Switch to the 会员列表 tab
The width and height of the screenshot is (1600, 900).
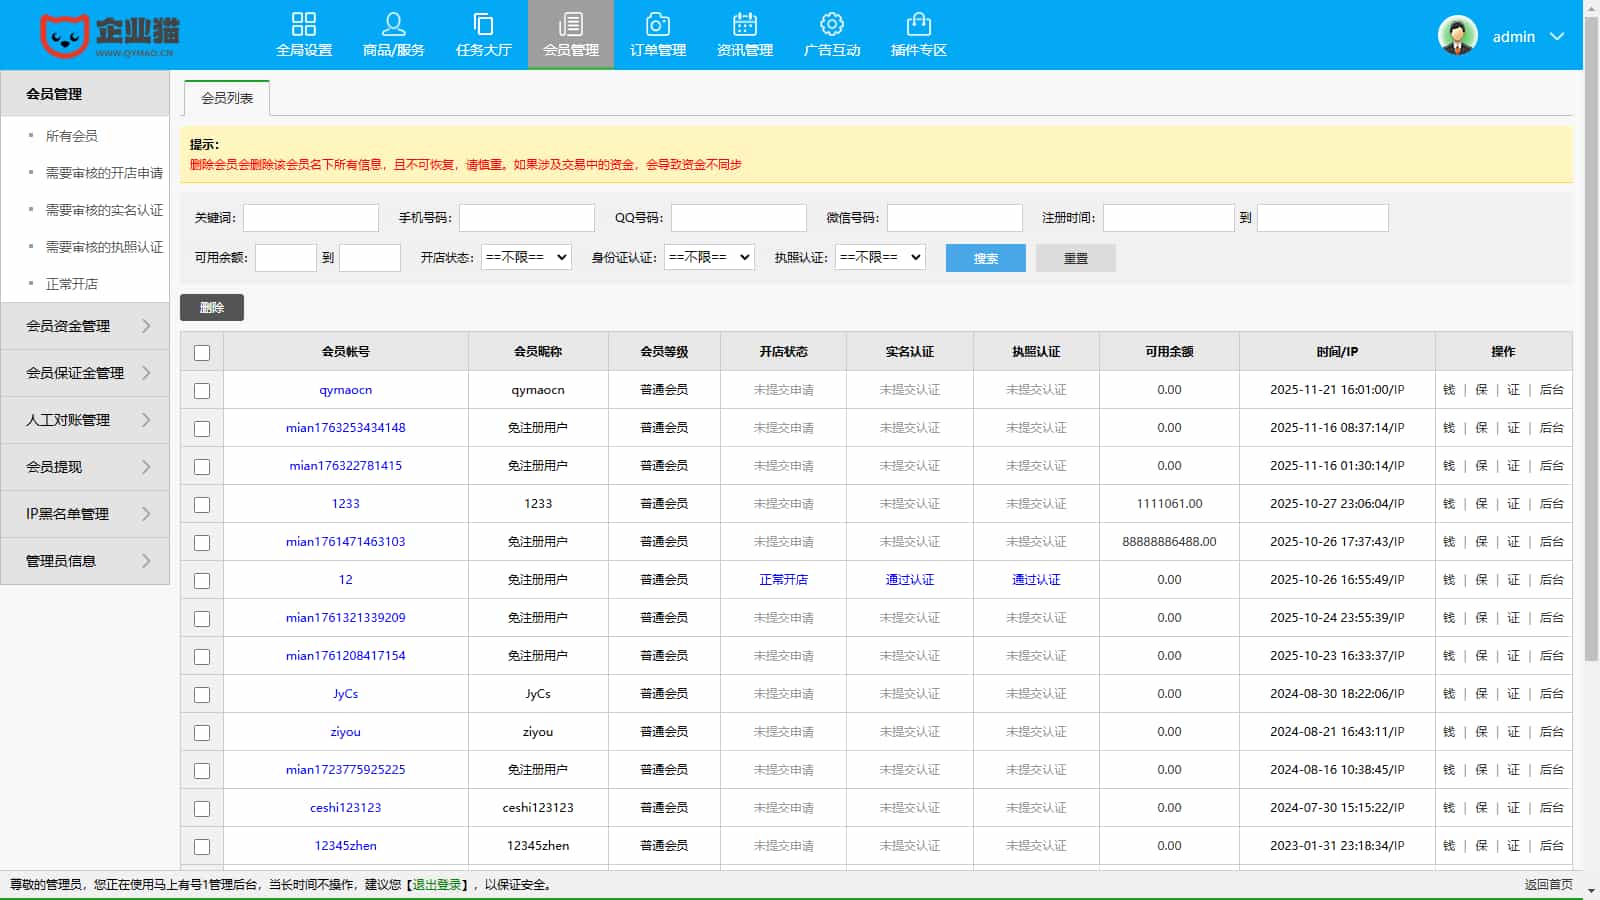point(227,98)
